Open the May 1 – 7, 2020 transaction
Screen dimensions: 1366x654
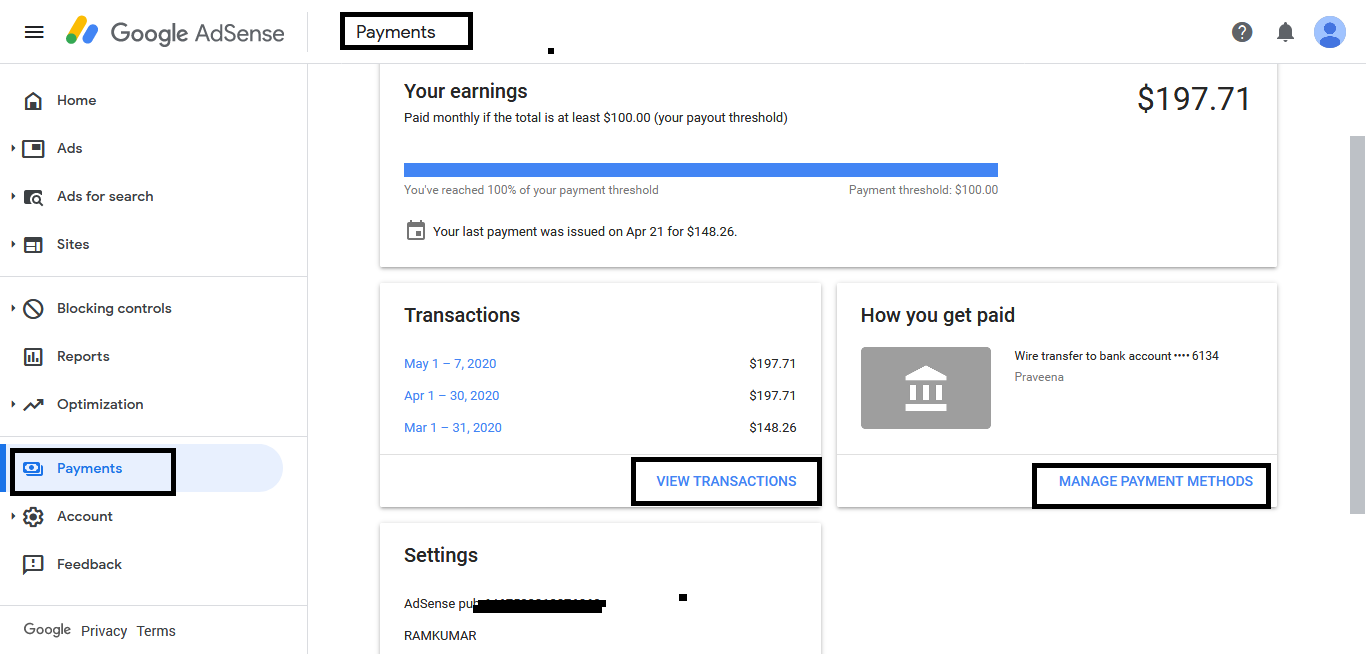point(450,364)
